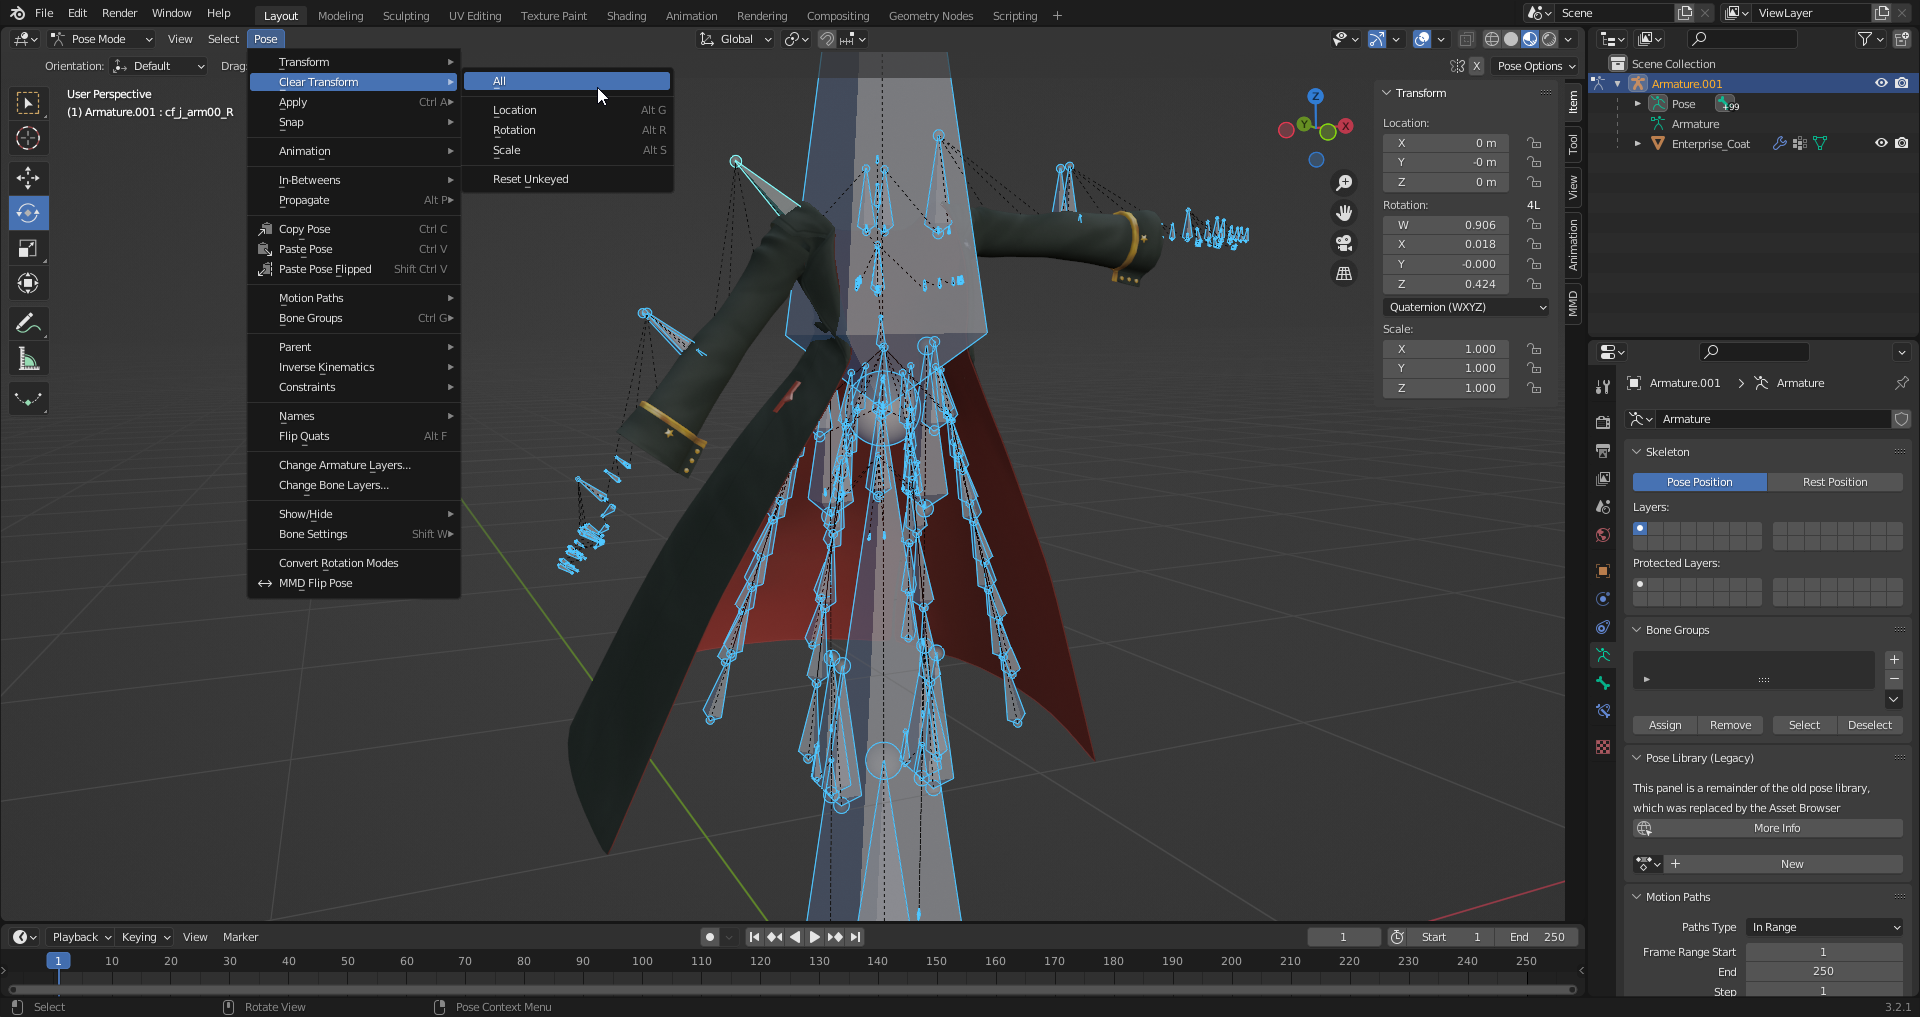Activate the Rotate tool

tap(28, 213)
